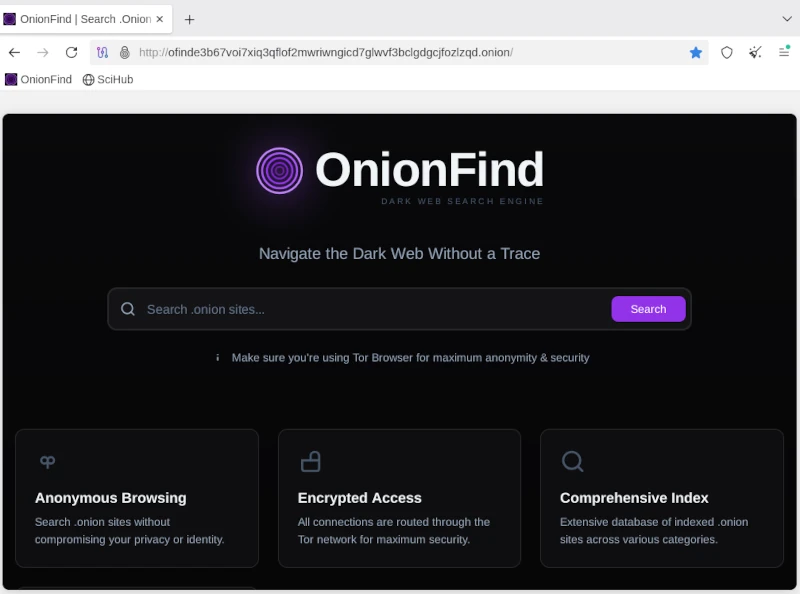Click the OnionFind spiral logo
This screenshot has width=800, height=594.
point(279,170)
